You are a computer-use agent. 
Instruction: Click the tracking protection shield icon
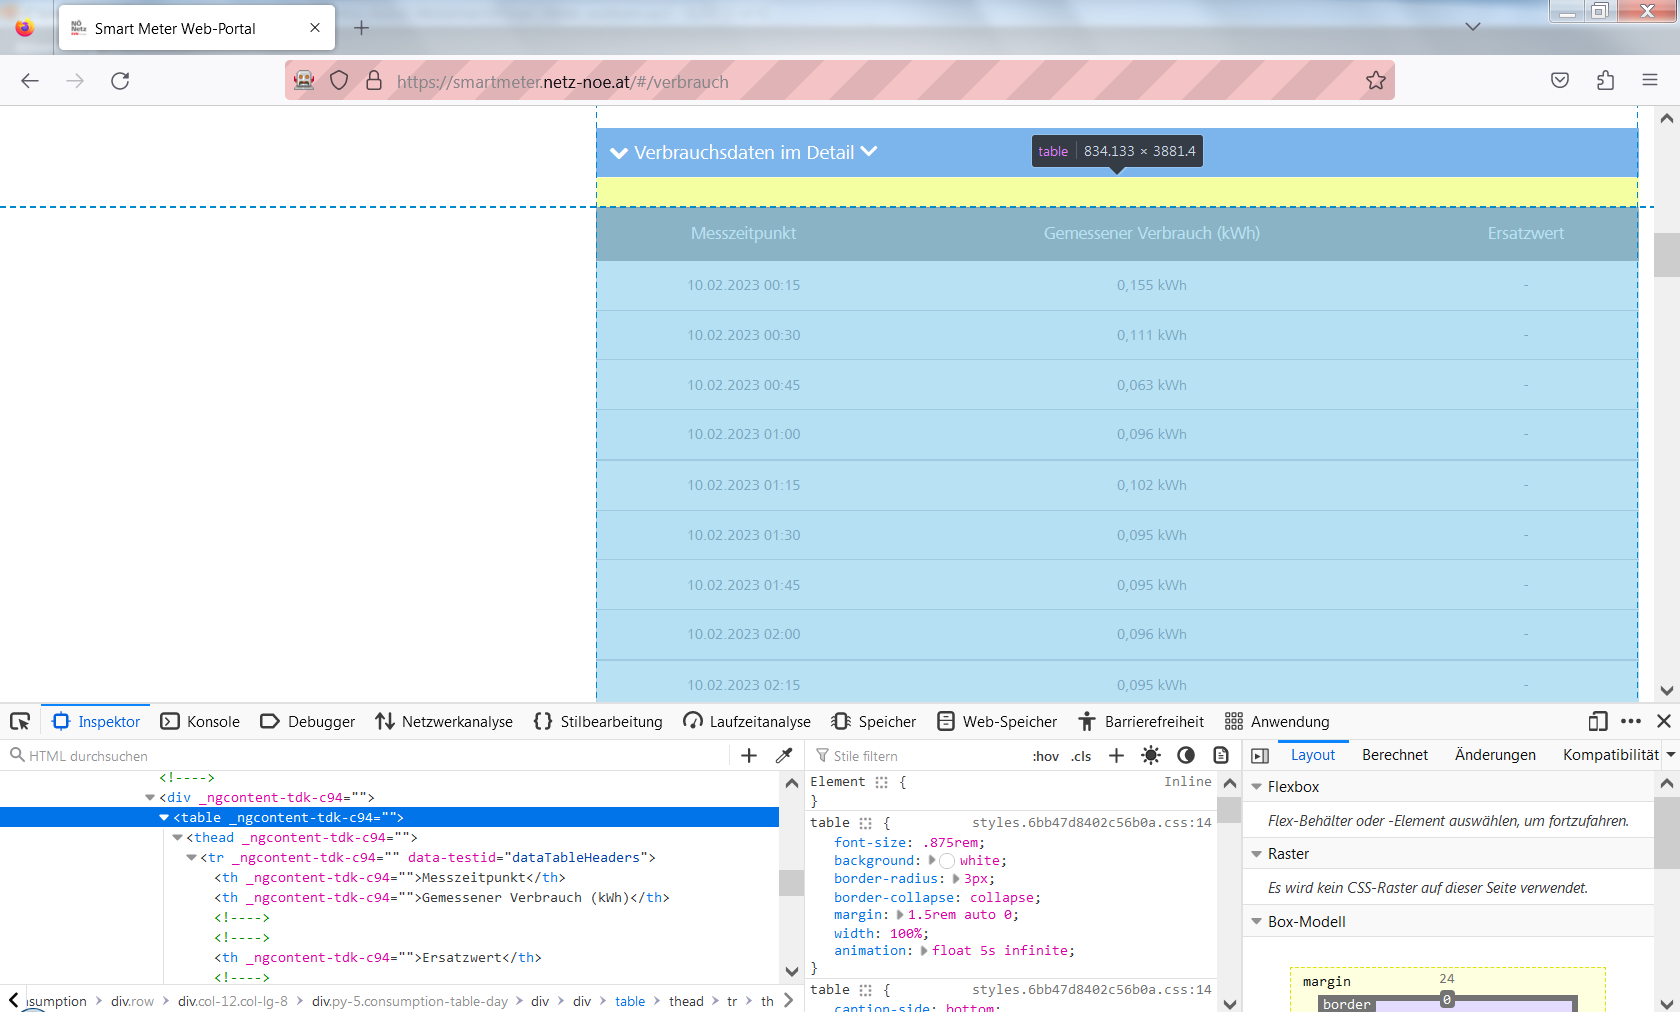(x=339, y=81)
